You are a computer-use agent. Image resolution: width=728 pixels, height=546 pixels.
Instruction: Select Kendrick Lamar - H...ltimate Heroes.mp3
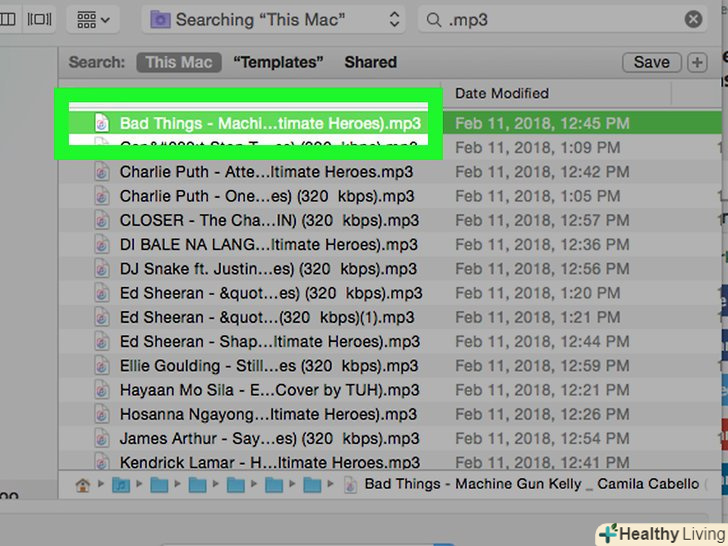(x=270, y=462)
